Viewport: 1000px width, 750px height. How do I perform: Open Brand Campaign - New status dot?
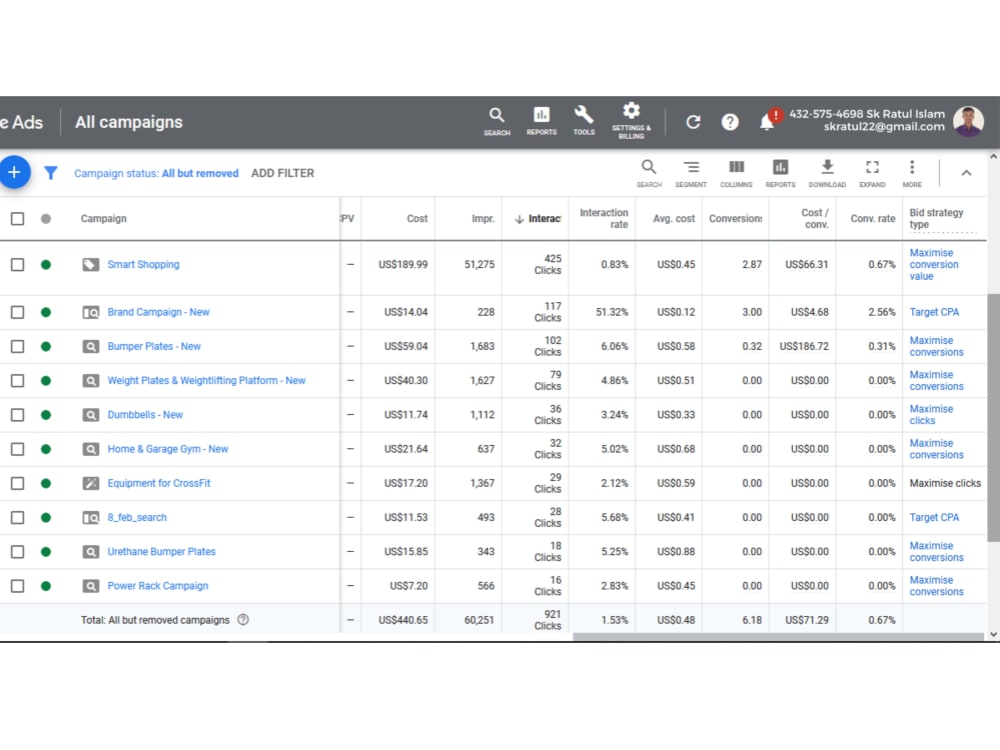[46, 312]
